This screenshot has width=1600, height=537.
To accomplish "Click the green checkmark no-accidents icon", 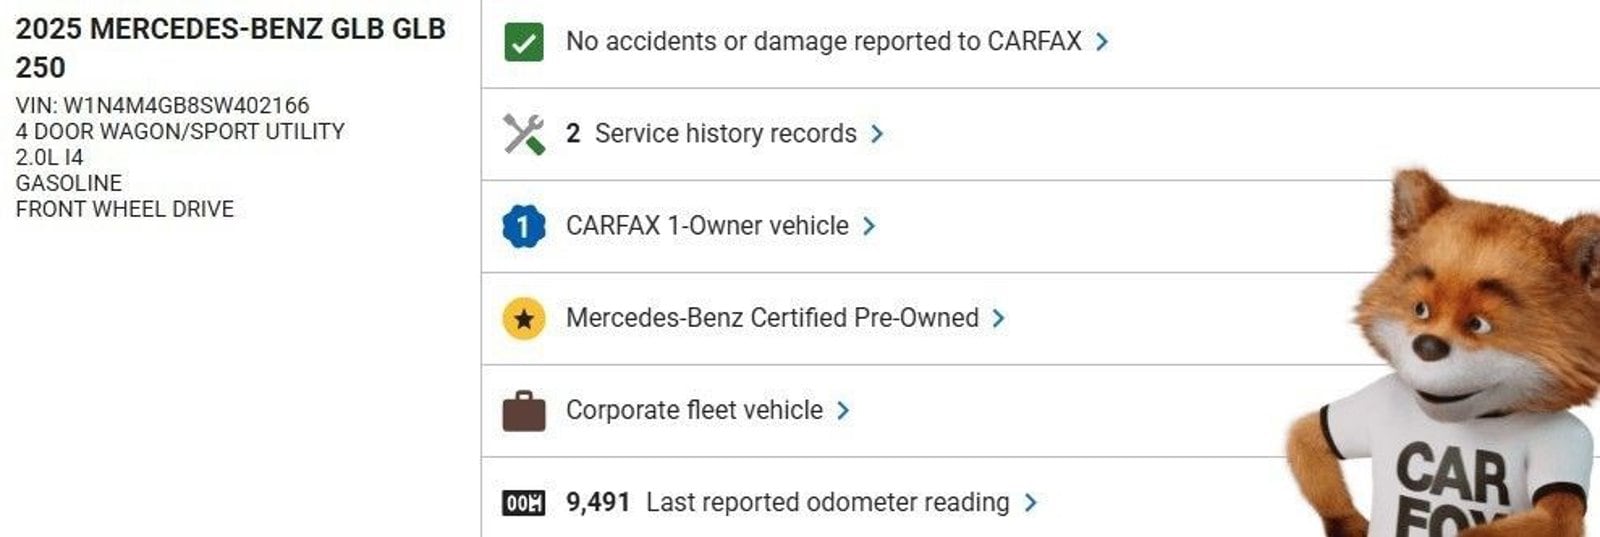I will point(524,42).
